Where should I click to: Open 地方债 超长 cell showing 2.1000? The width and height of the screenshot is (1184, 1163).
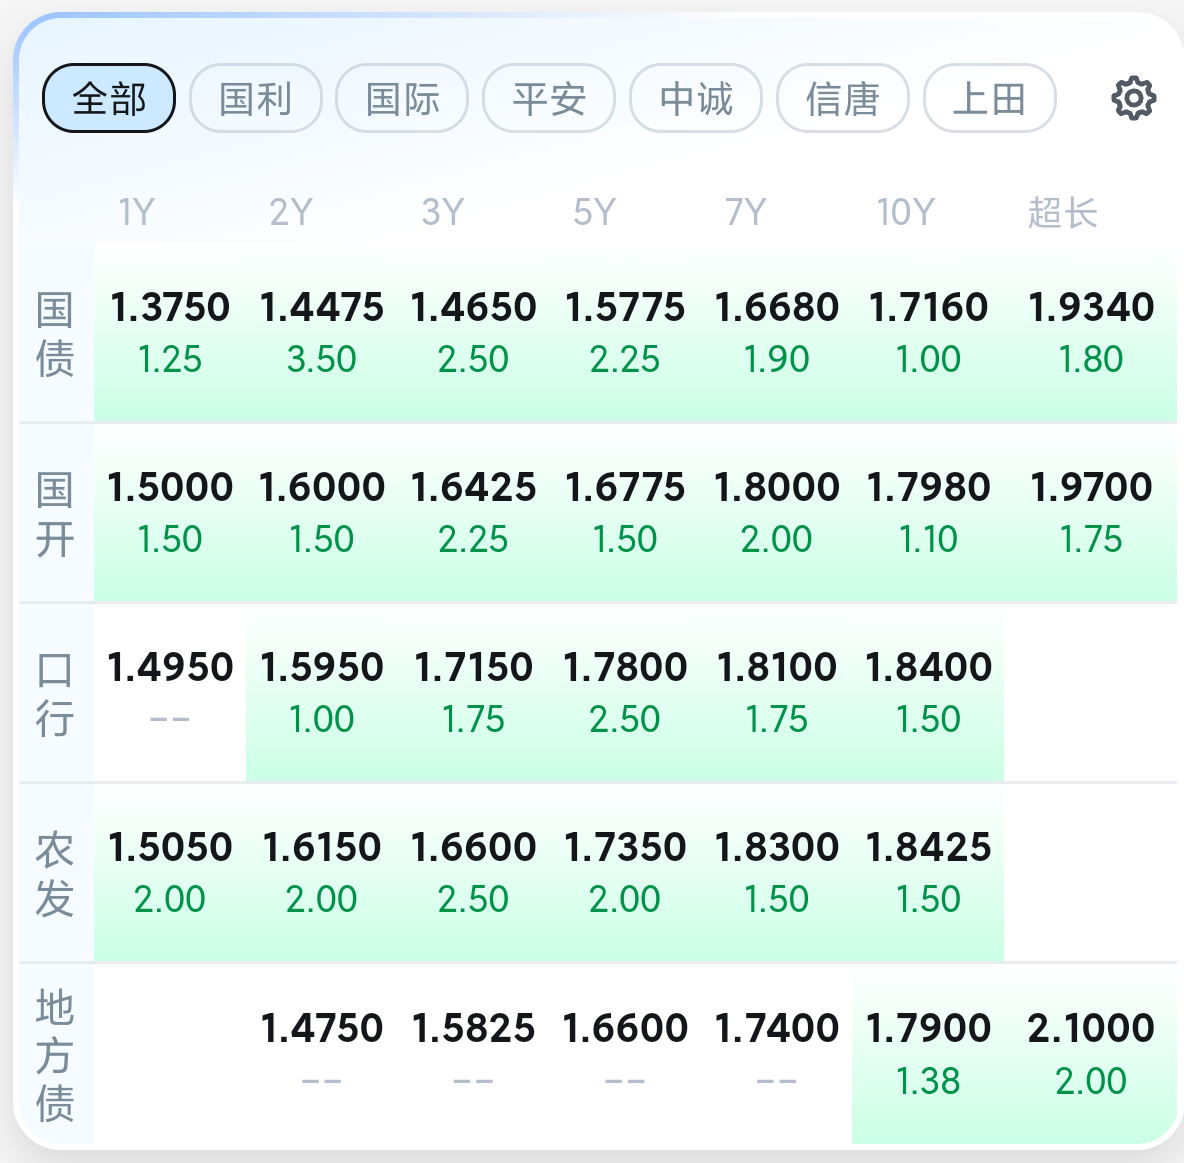pyautogui.click(x=1091, y=1052)
